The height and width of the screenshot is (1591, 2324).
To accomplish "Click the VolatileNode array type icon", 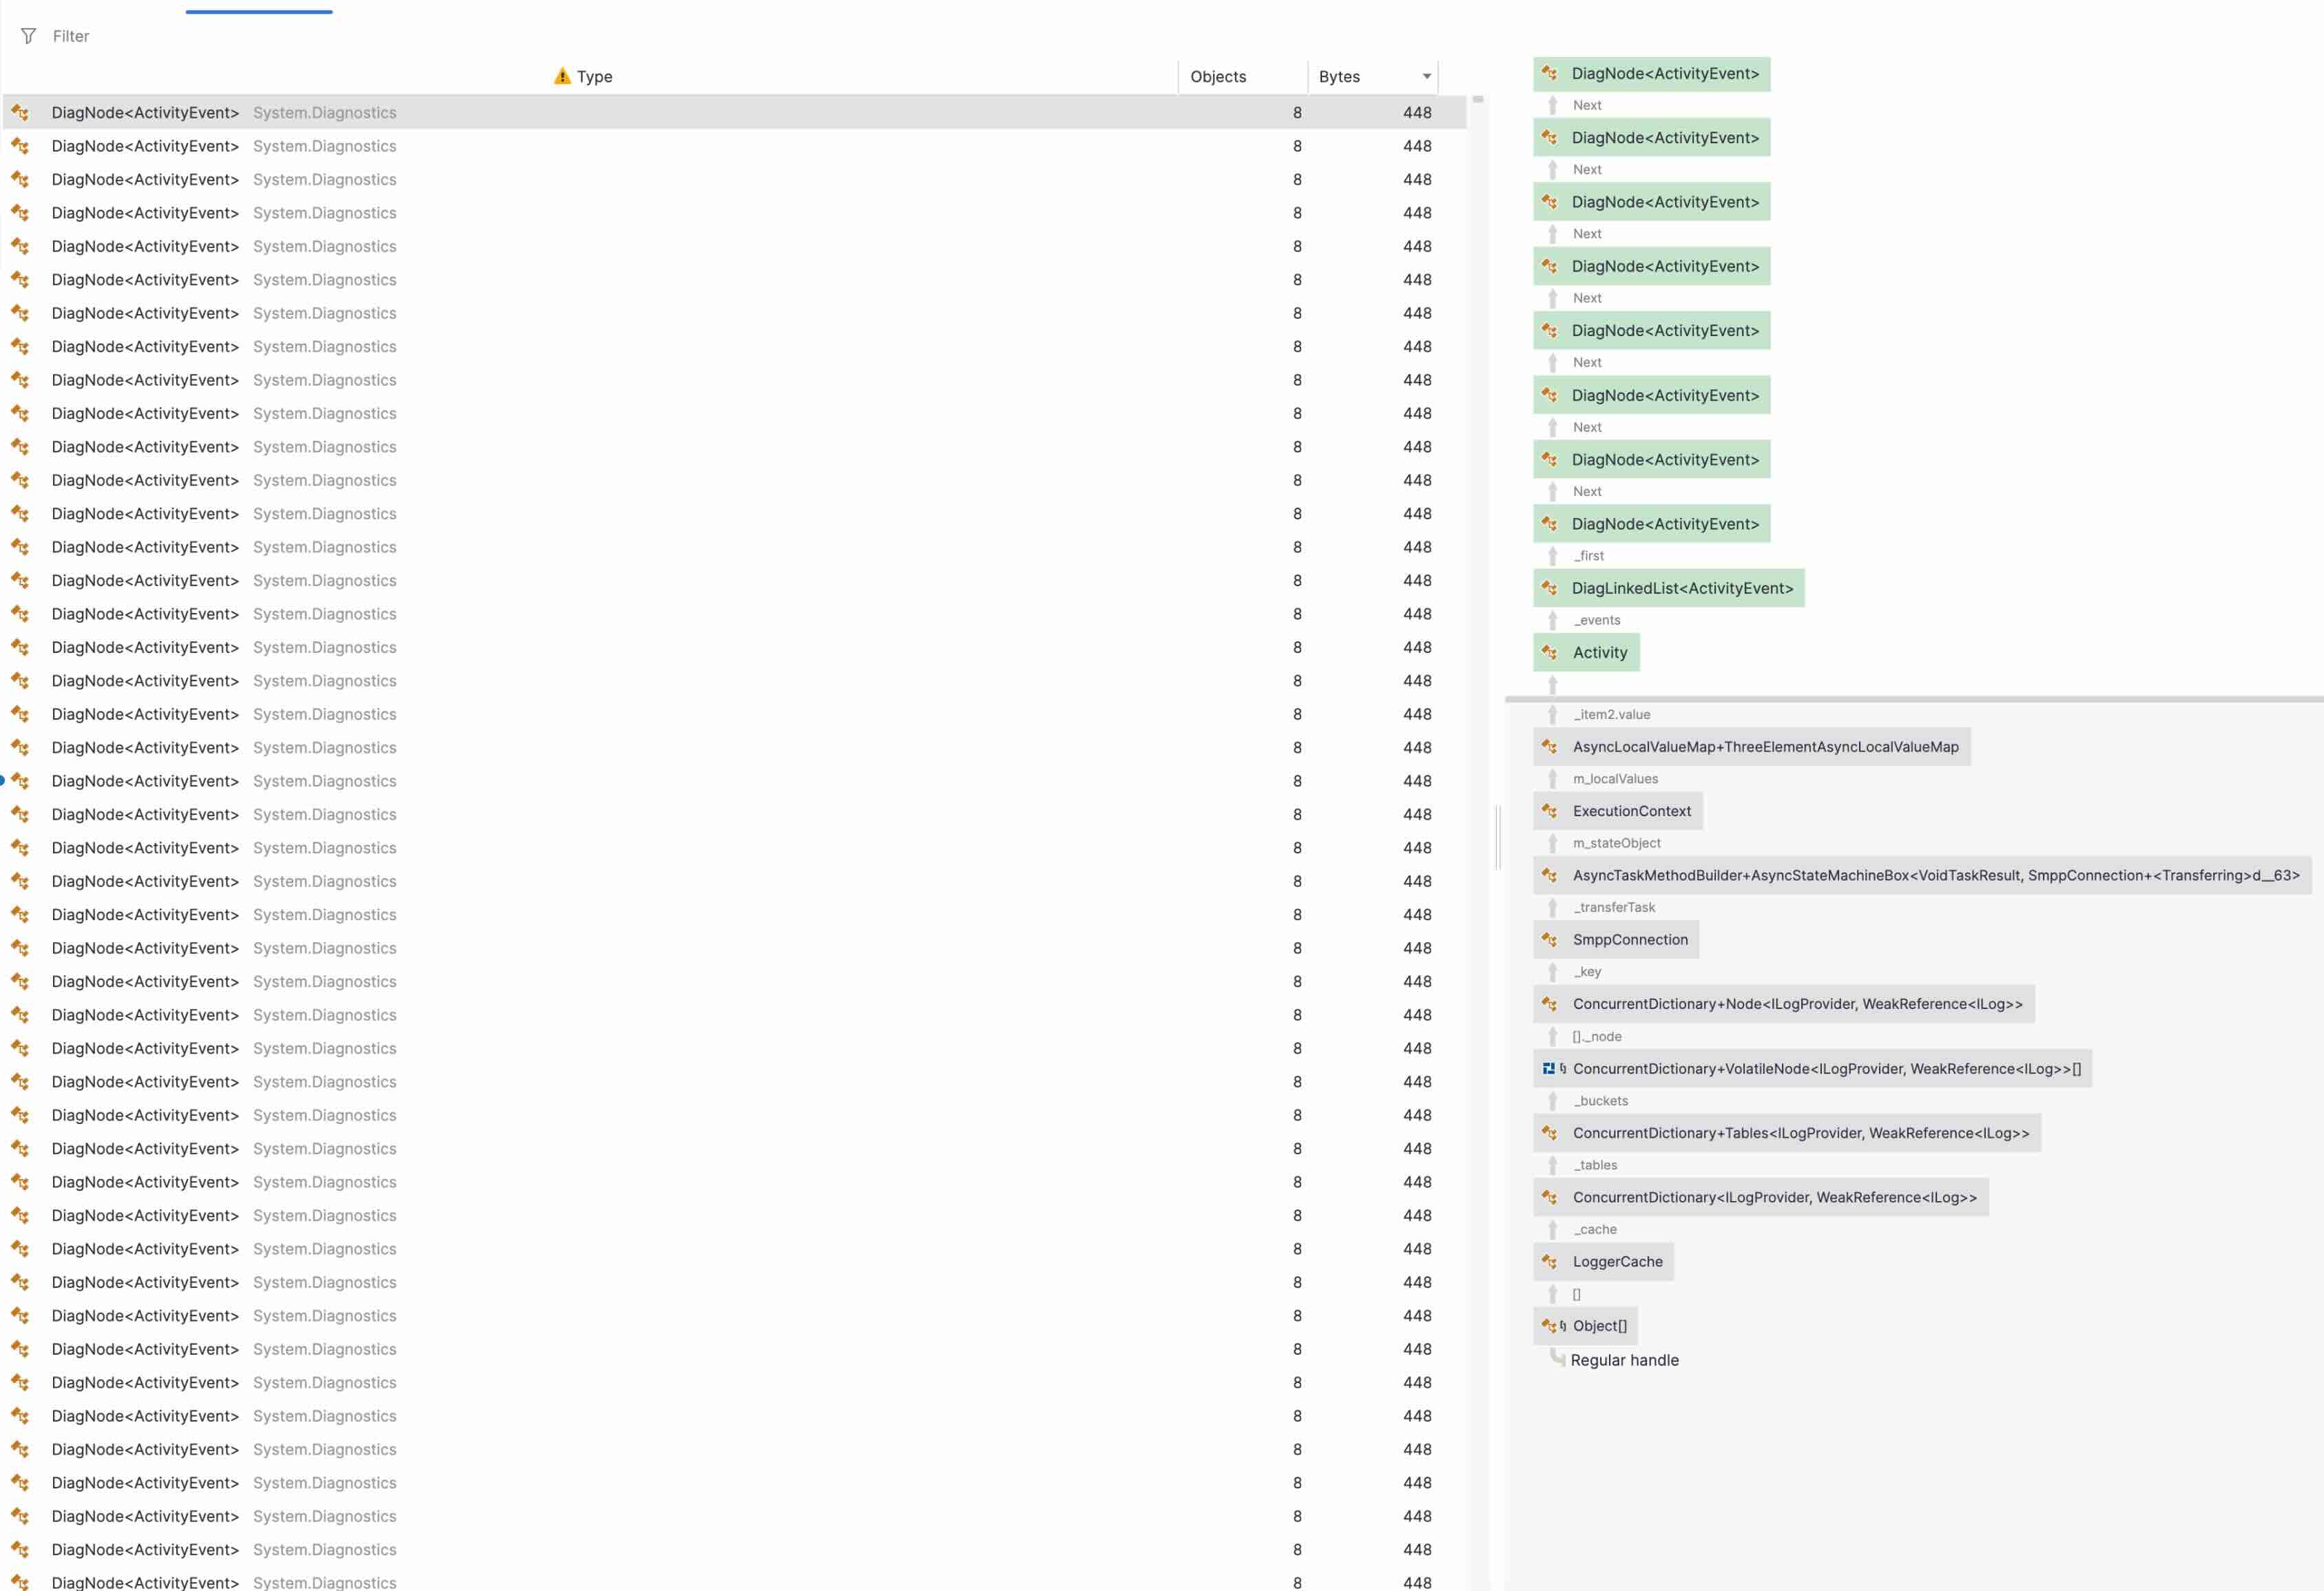I will click(x=1550, y=1068).
